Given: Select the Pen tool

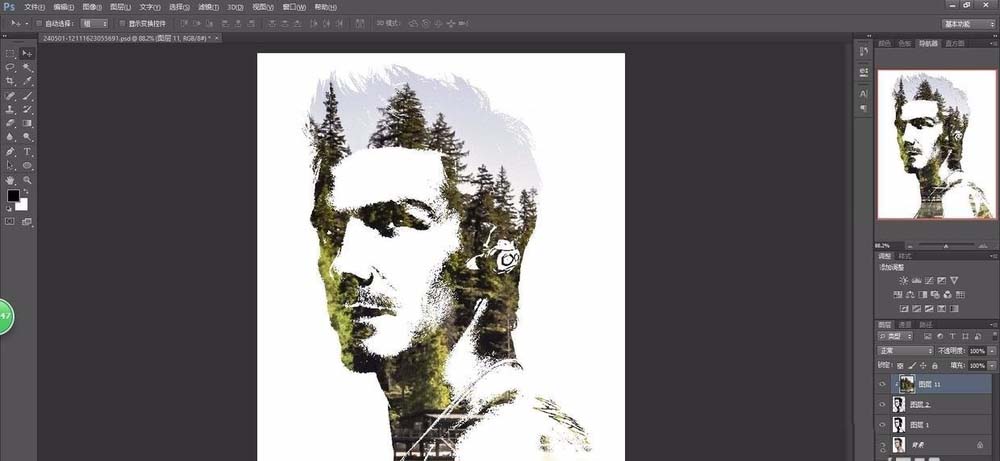Looking at the screenshot, I should coord(10,151).
